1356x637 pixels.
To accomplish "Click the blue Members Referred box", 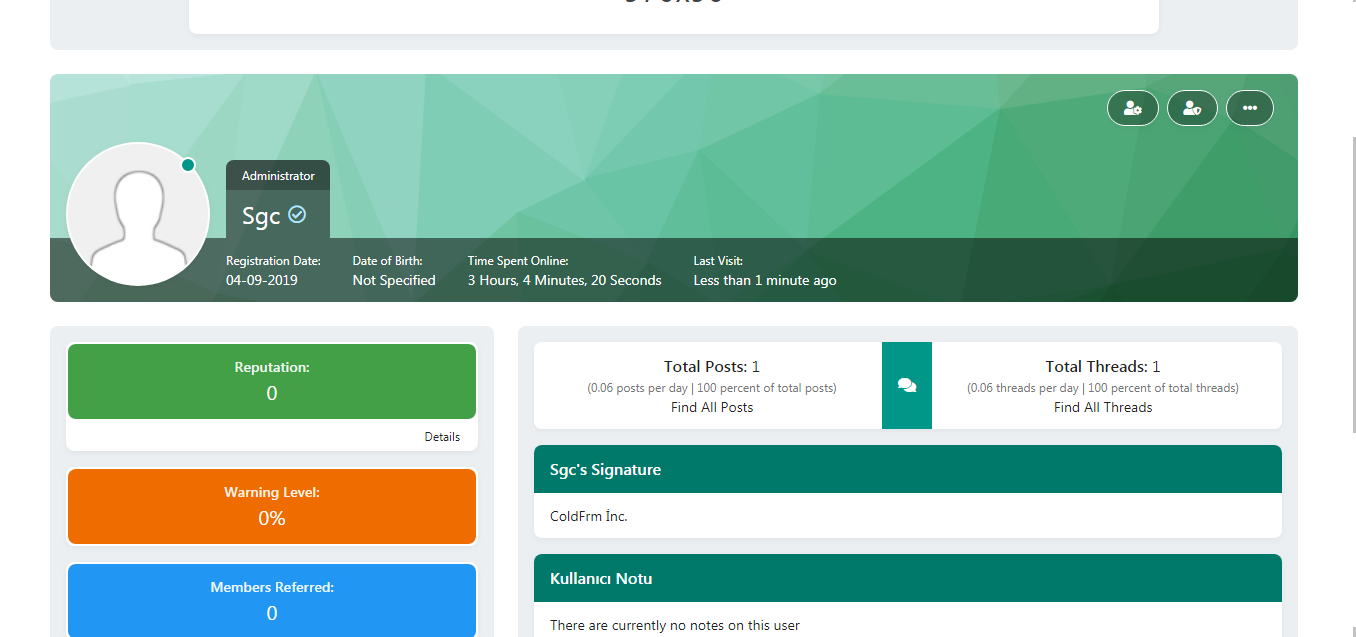I will 272,600.
